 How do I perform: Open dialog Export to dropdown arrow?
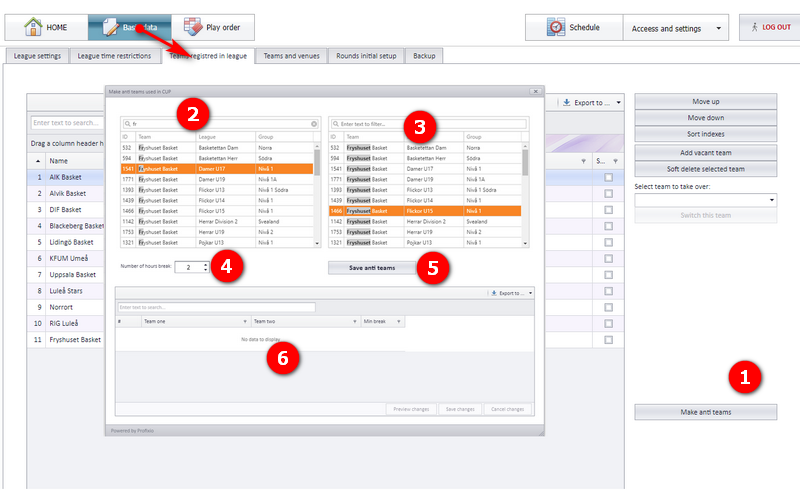point(531,293)
